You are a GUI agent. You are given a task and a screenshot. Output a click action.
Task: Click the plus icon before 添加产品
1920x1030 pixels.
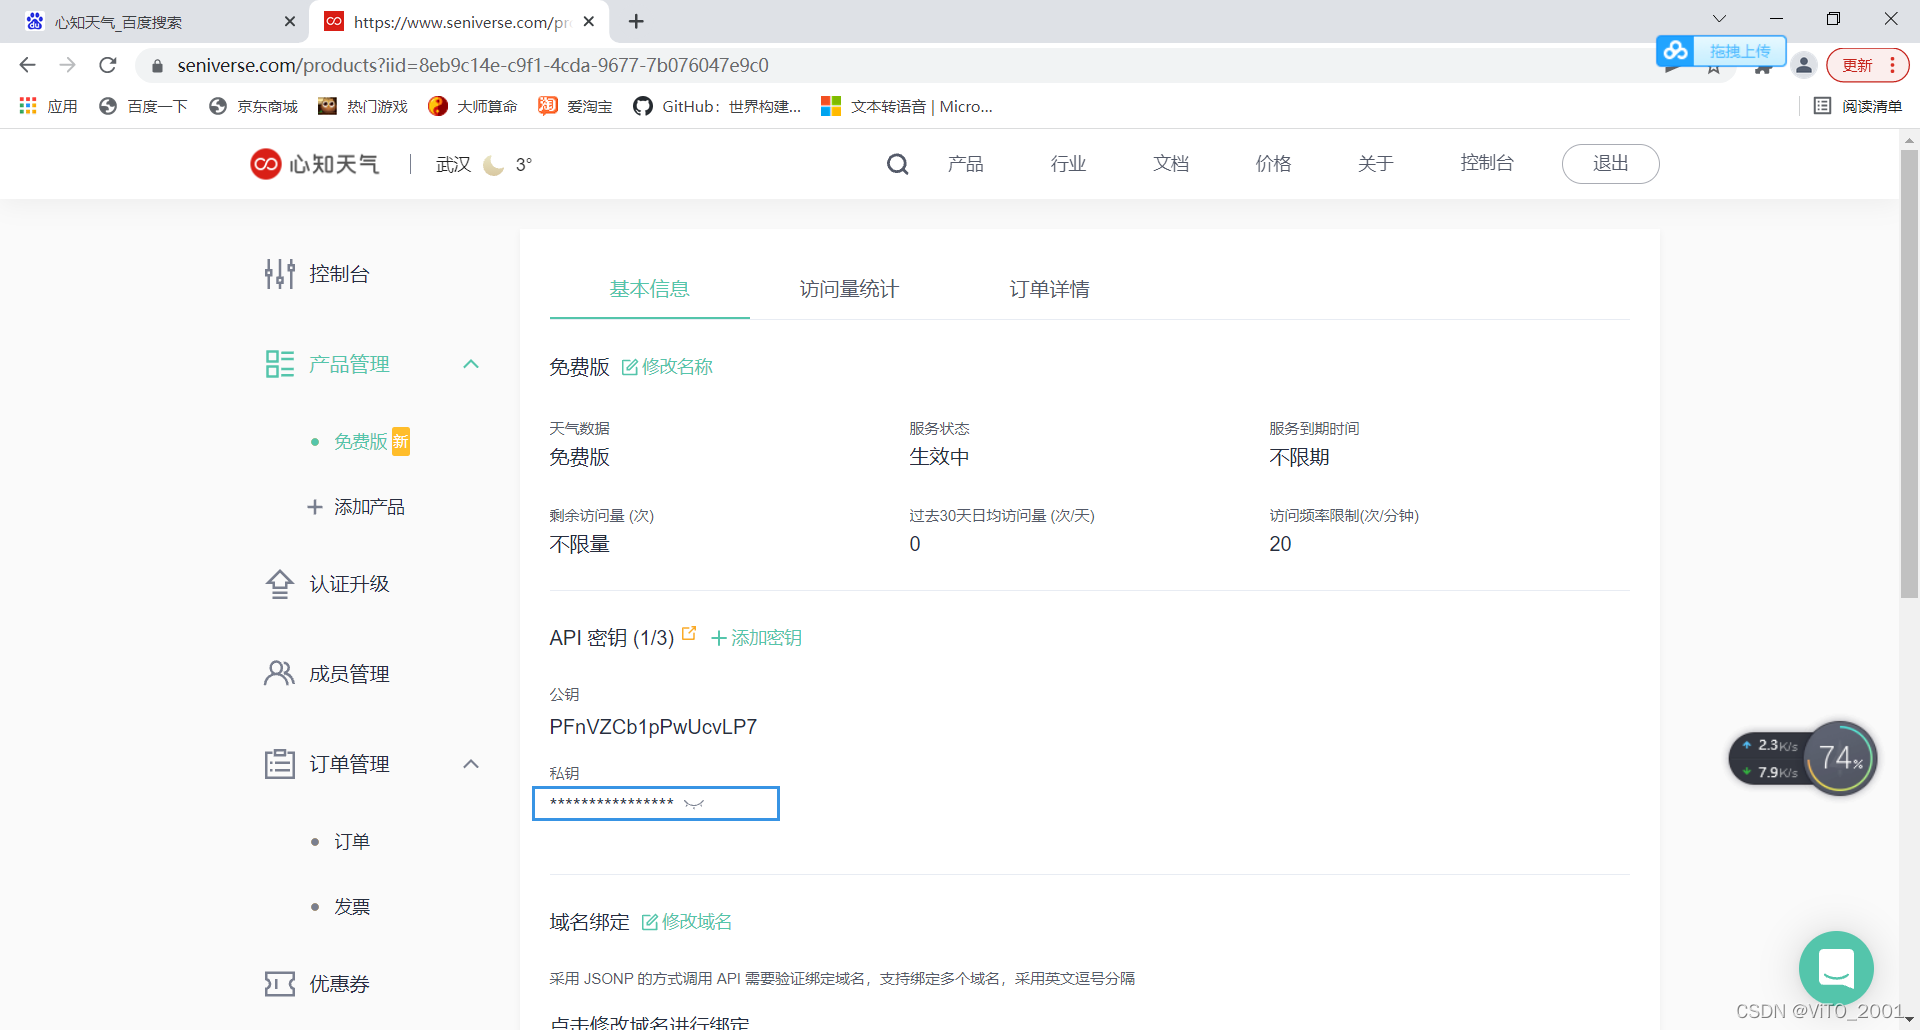pyautogui.click(x=314, y=507)
